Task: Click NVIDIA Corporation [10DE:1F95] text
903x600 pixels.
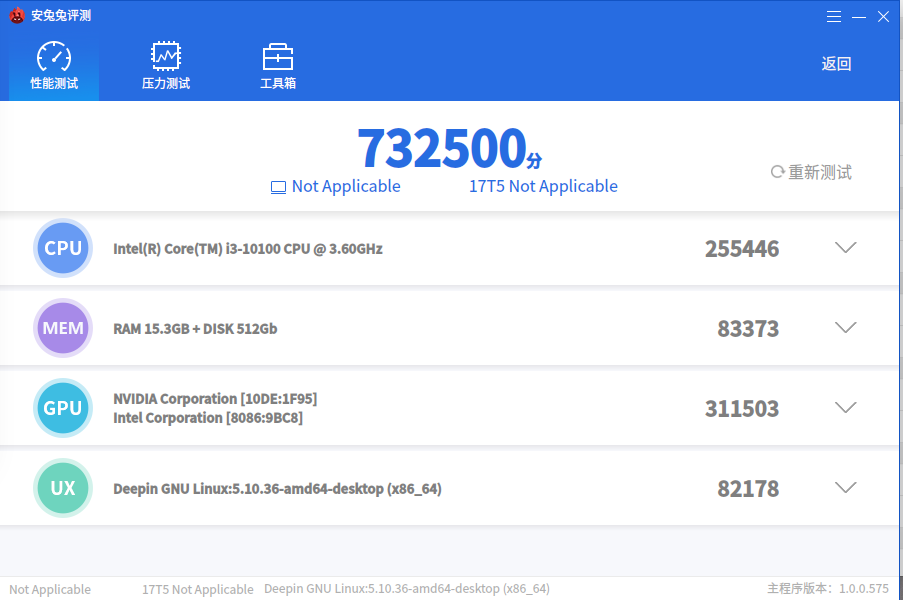Action: click(215, 399)
